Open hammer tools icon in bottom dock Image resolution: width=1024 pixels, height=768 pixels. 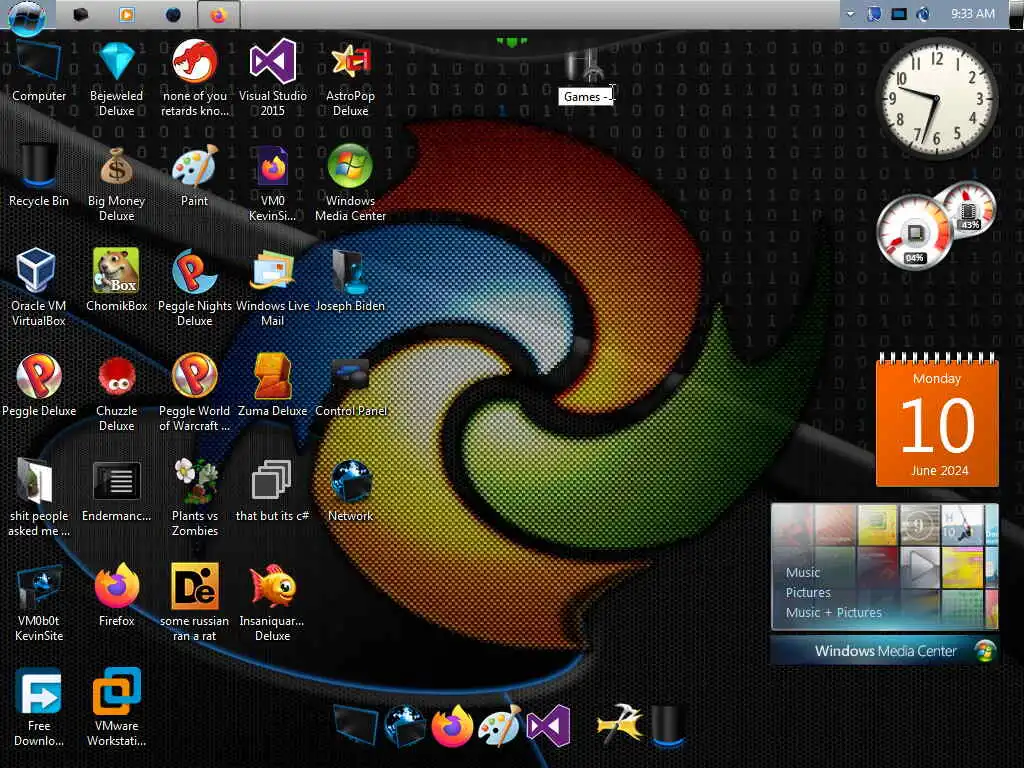click(x=619, y=724)
